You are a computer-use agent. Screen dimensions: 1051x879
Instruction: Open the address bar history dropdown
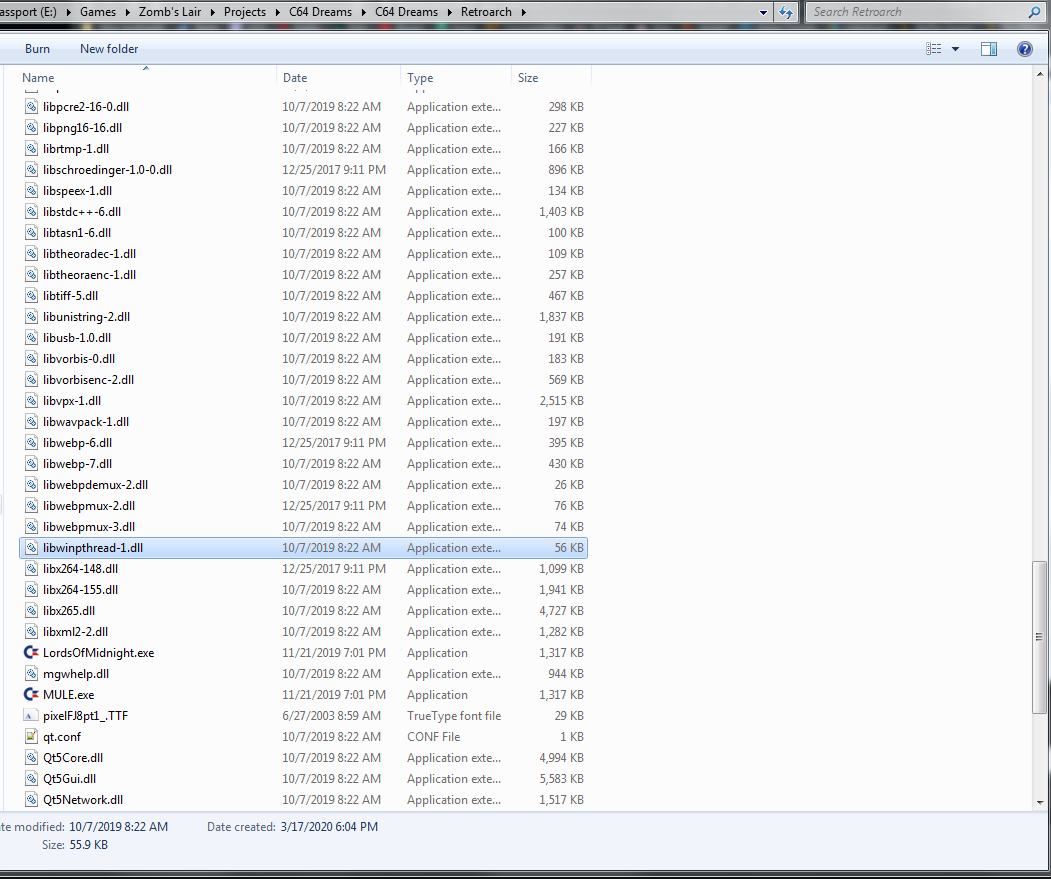coord(763,12)
